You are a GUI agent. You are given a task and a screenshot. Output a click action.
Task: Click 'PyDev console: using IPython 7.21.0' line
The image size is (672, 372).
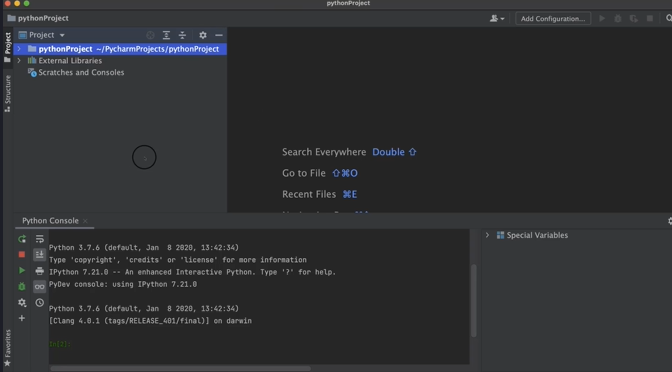coord(123,284)
